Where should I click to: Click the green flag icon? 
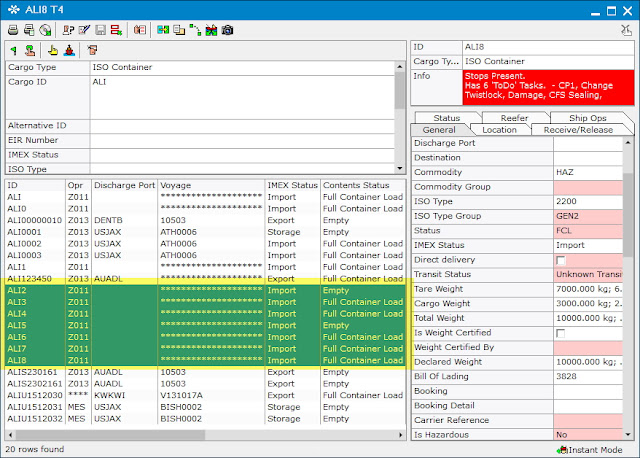coord(13,51)
